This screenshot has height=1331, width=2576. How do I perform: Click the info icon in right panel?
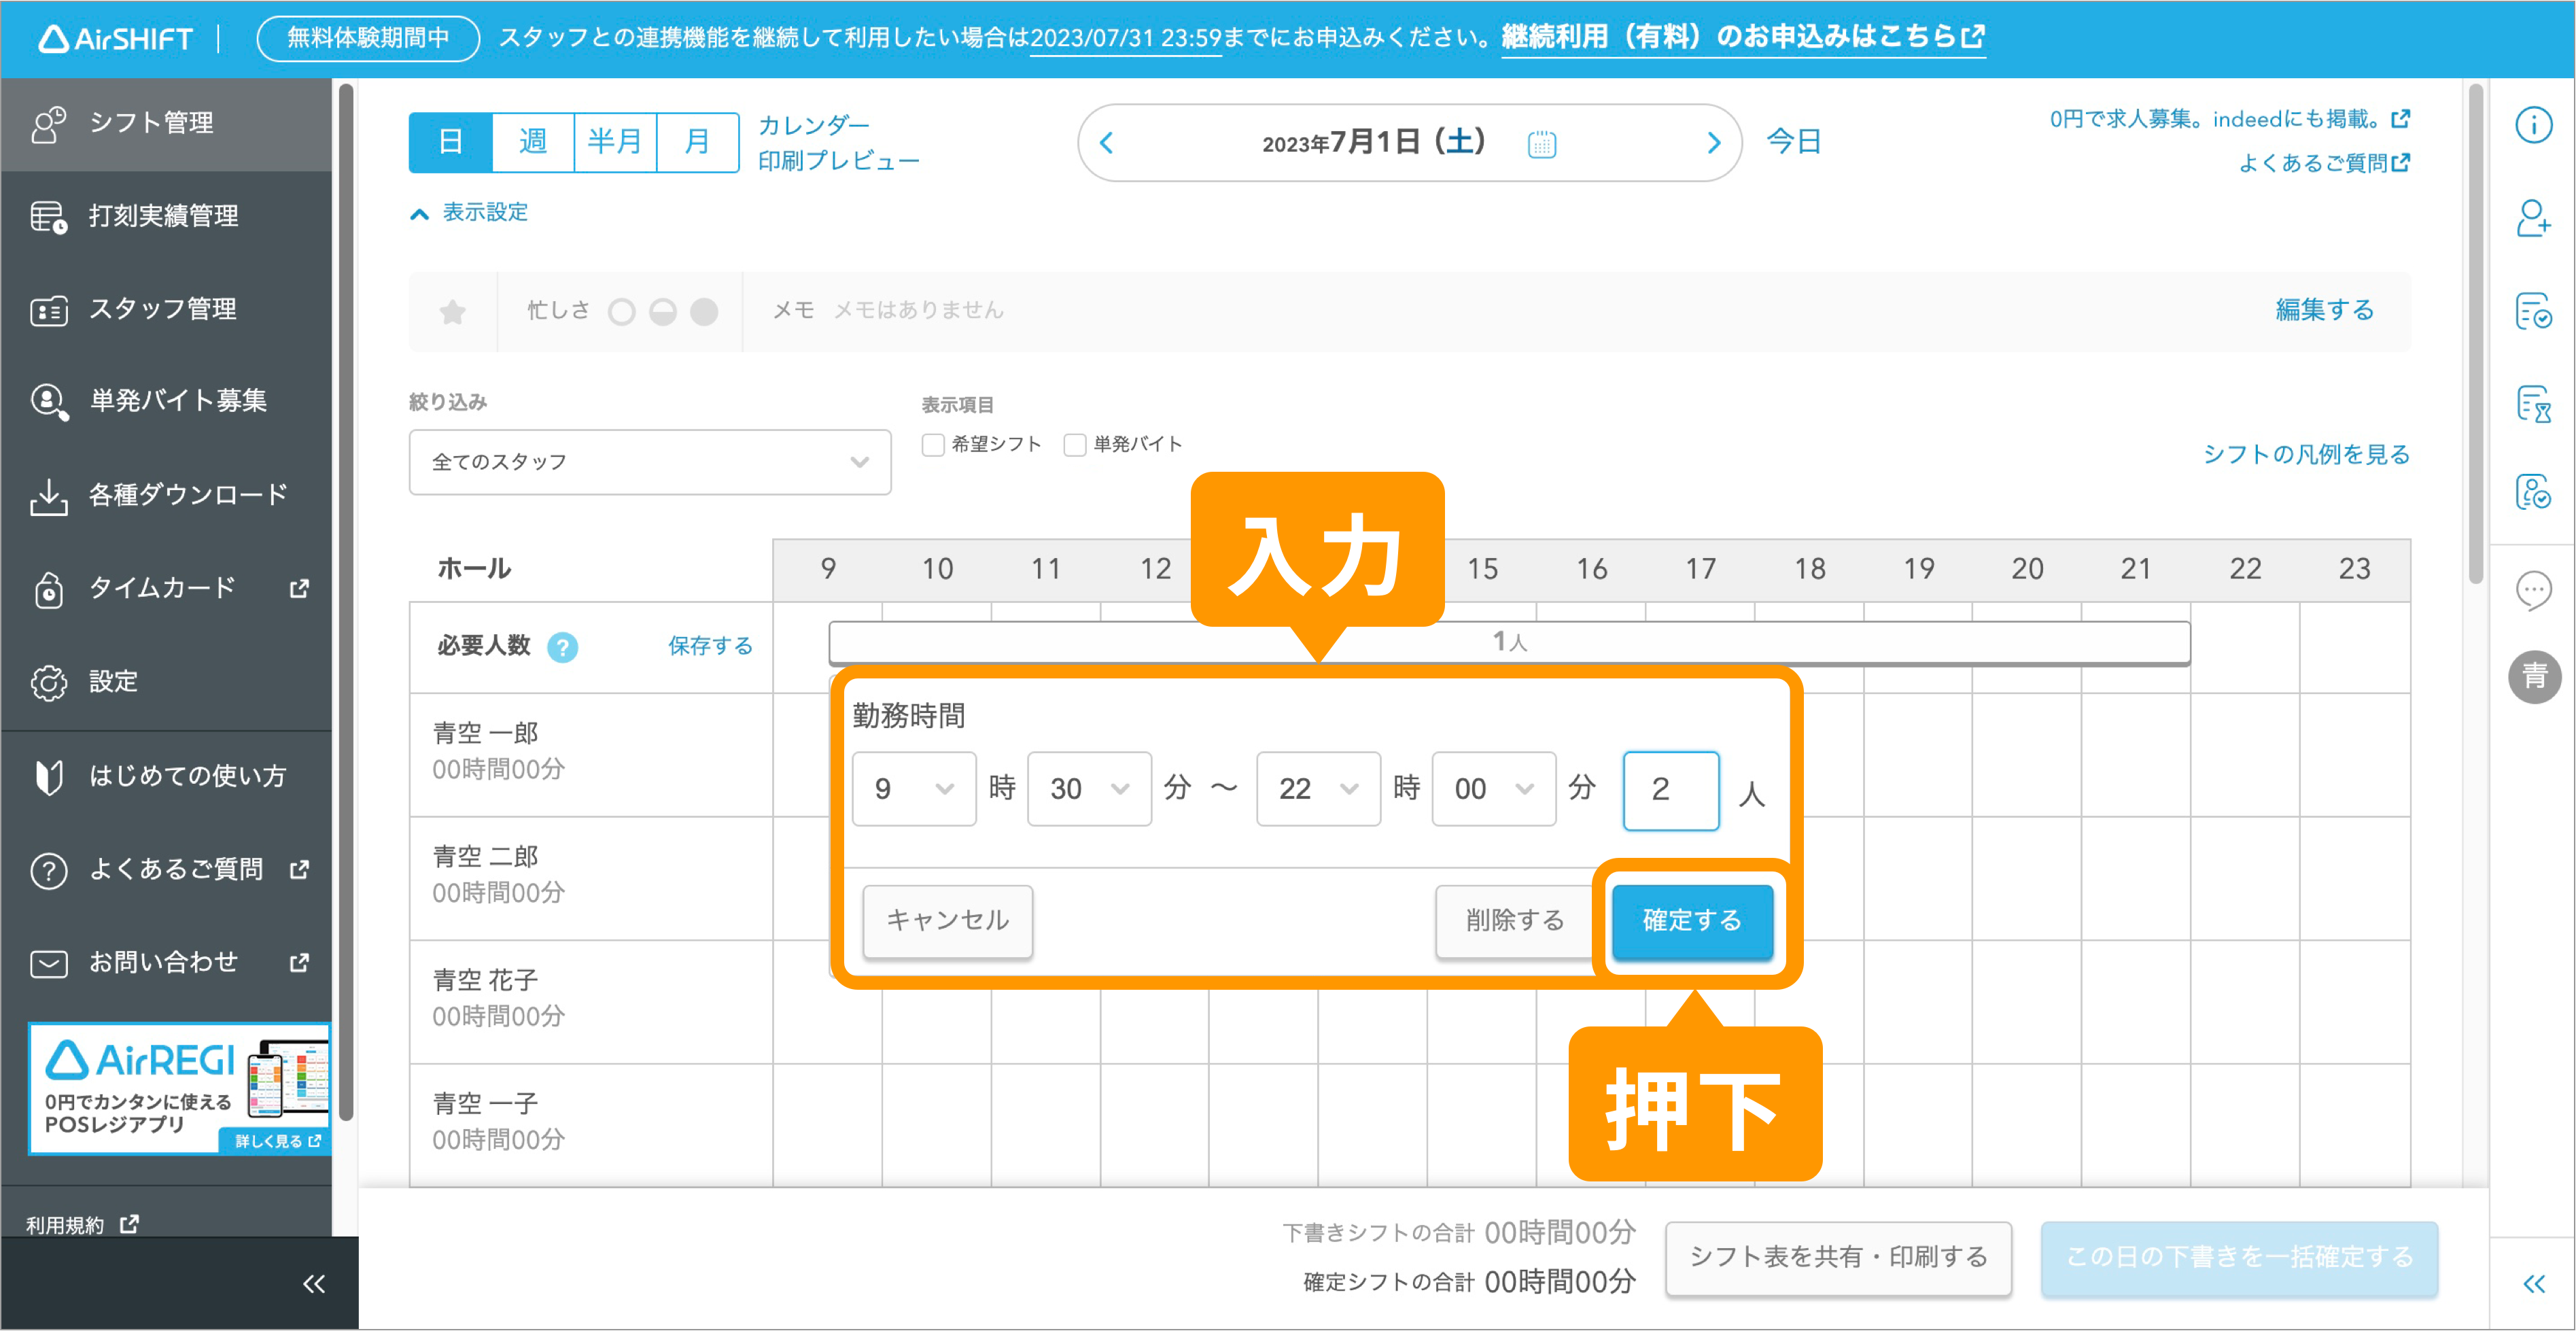[x=2533, y=125]
